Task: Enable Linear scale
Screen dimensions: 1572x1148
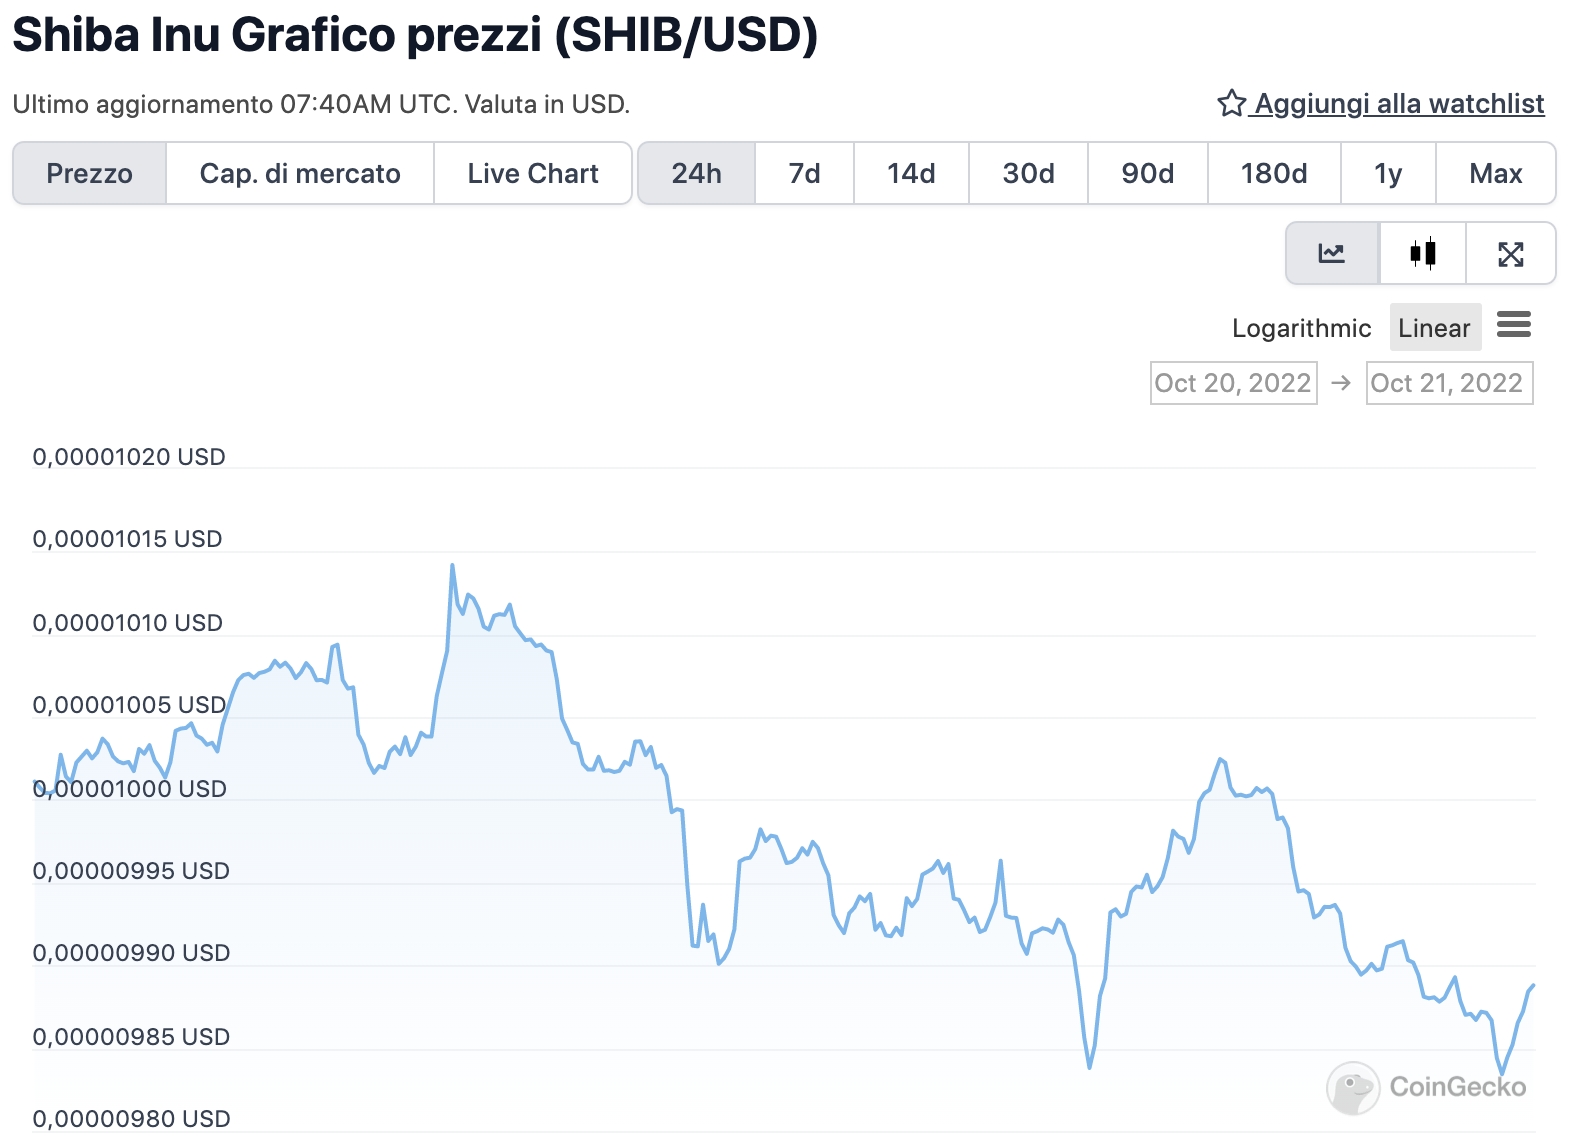Action: pos(1435,327)
